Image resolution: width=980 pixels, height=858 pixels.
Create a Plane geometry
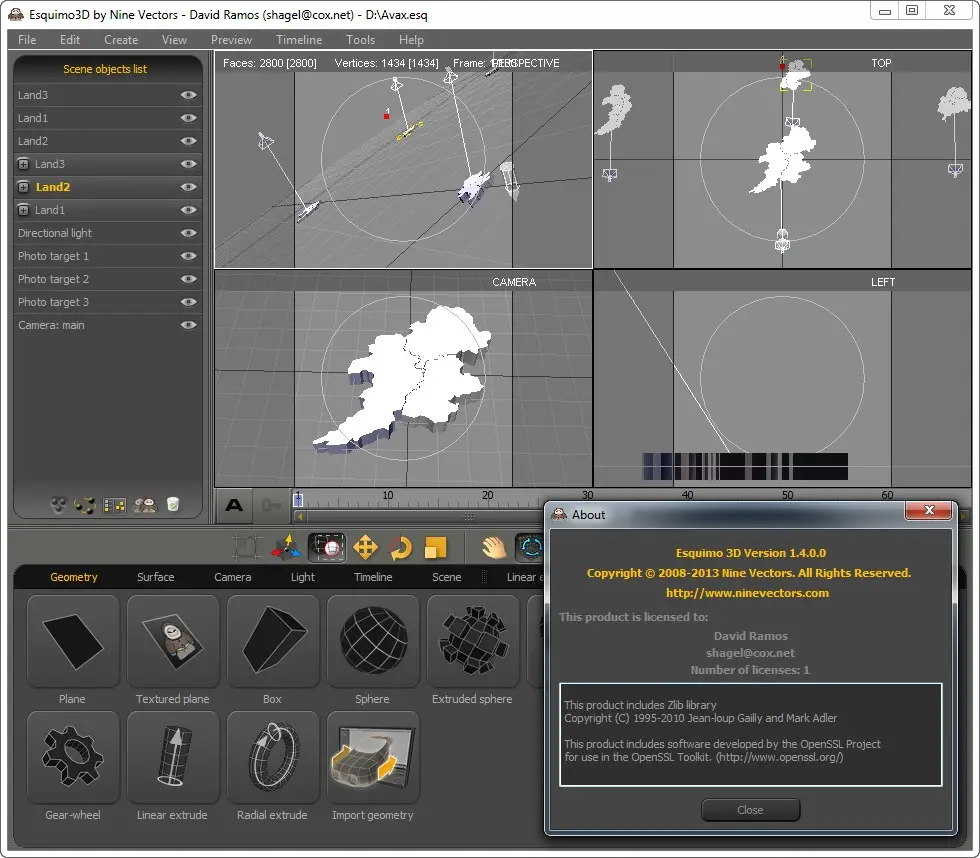(72, 642)
